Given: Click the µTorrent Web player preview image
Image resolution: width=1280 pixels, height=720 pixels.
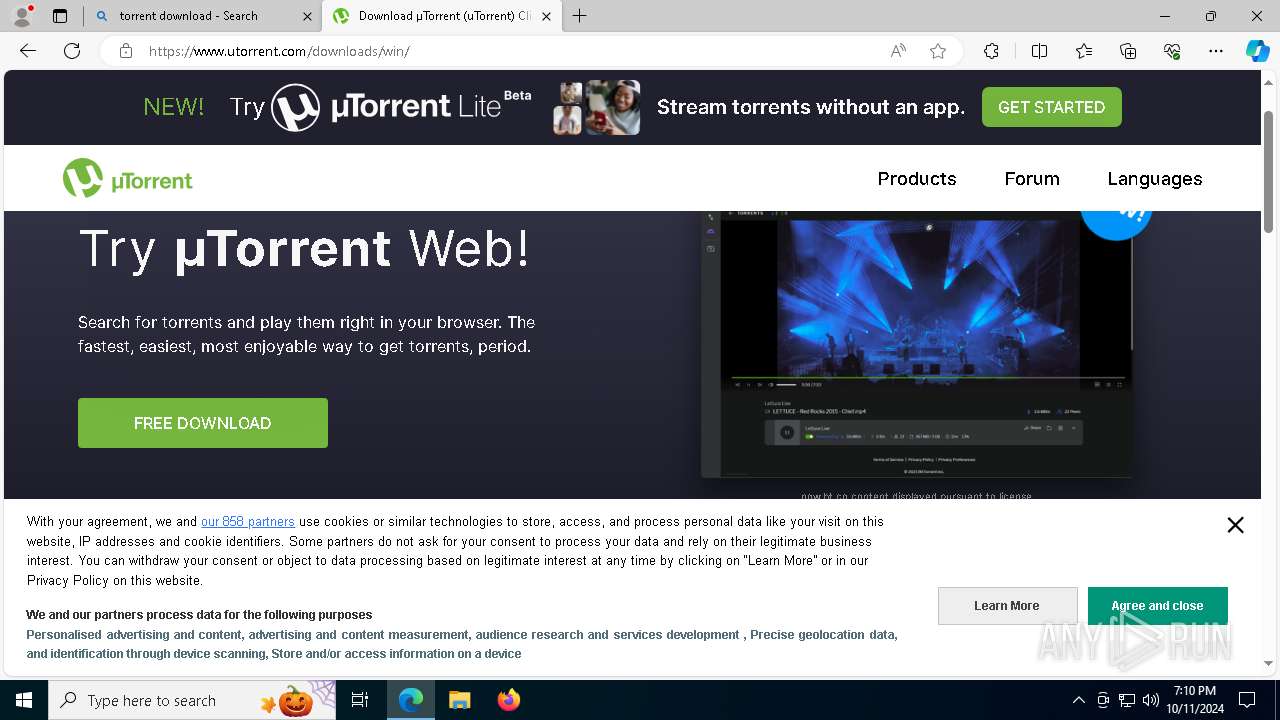Looking at the screenshot, I should tap(917, 344).
